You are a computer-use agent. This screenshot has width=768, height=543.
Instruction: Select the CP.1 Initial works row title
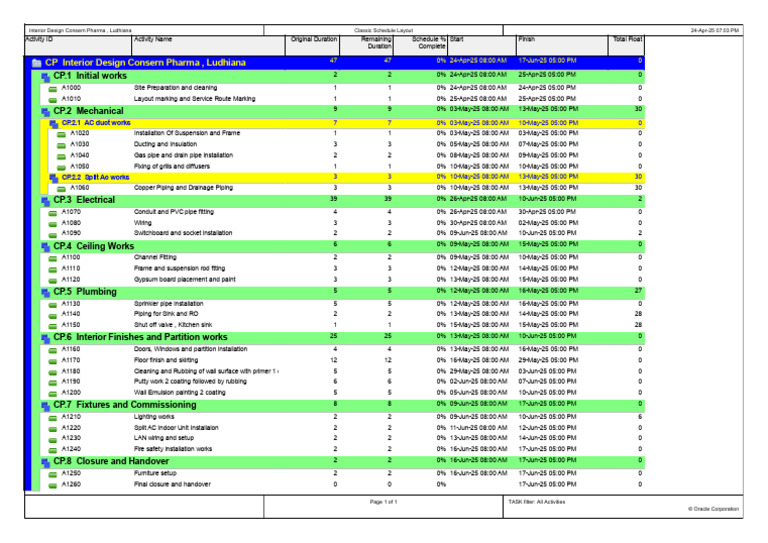[90, 76]
